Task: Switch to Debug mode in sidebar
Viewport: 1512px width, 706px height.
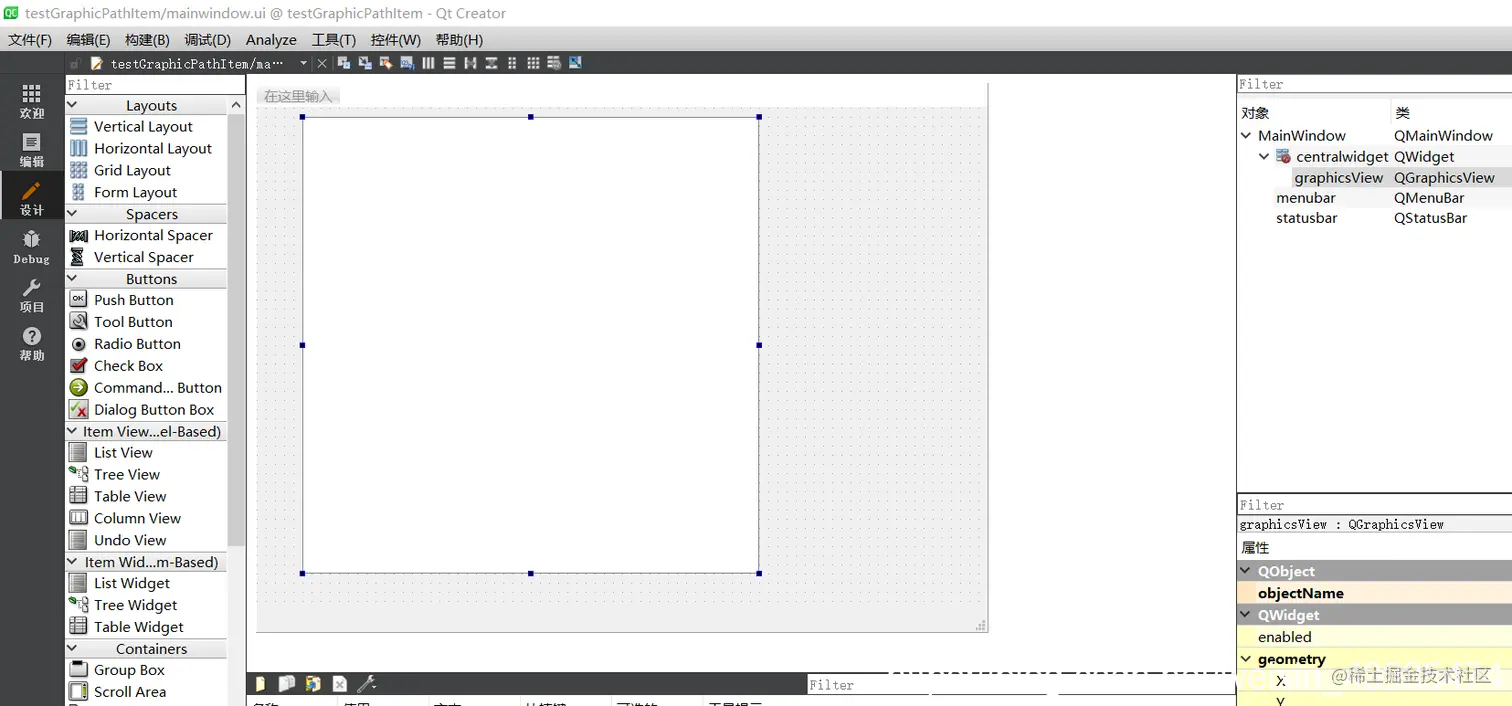Action: coord(32,247)
